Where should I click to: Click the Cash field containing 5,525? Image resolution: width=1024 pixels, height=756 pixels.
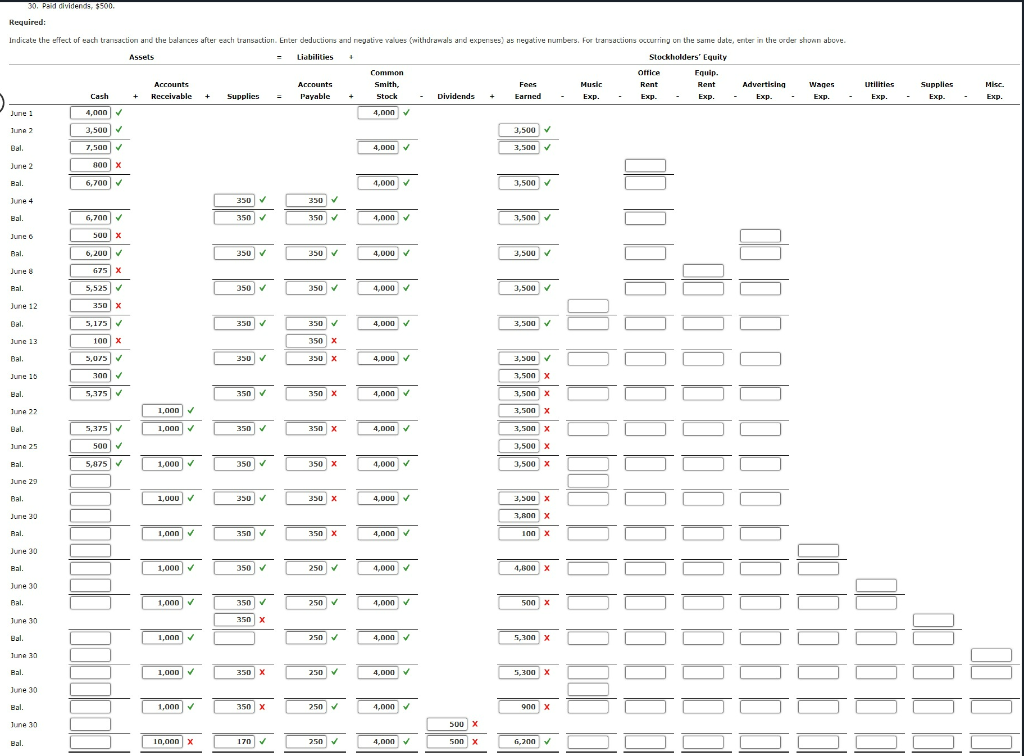click(x=91, y=288)
